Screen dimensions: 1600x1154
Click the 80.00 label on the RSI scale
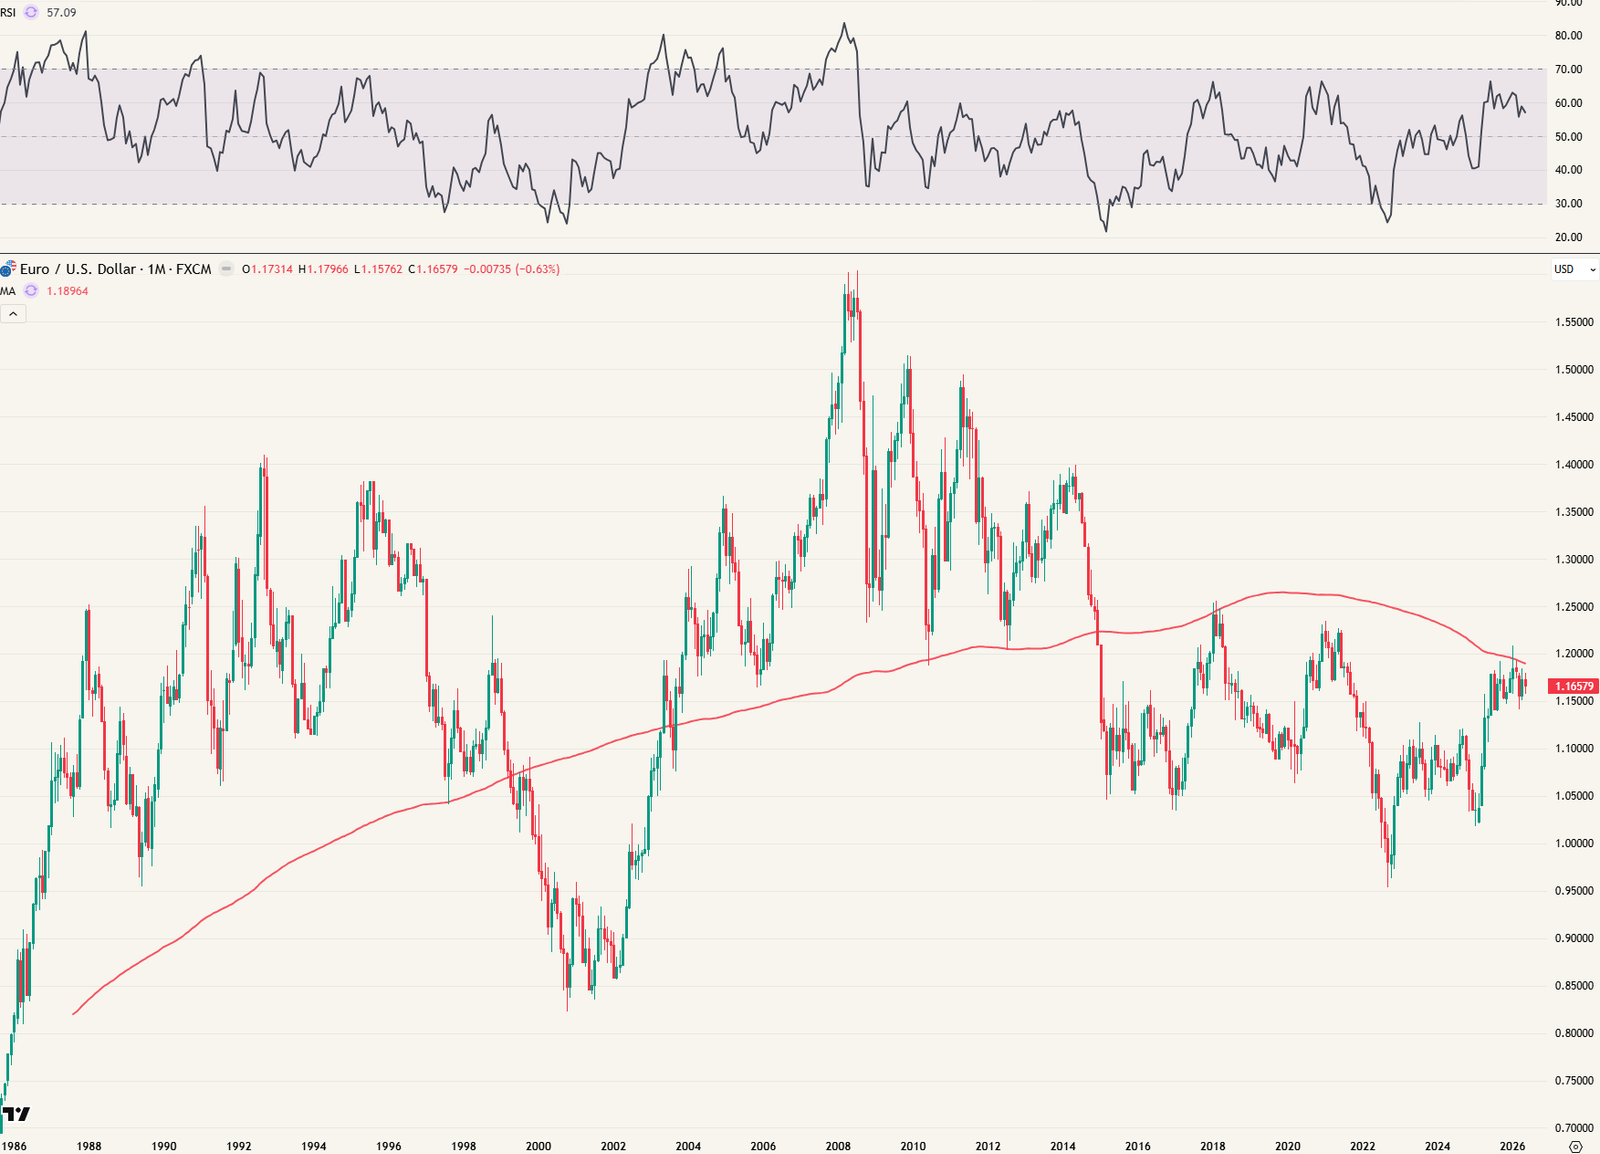click(1568, 35)
